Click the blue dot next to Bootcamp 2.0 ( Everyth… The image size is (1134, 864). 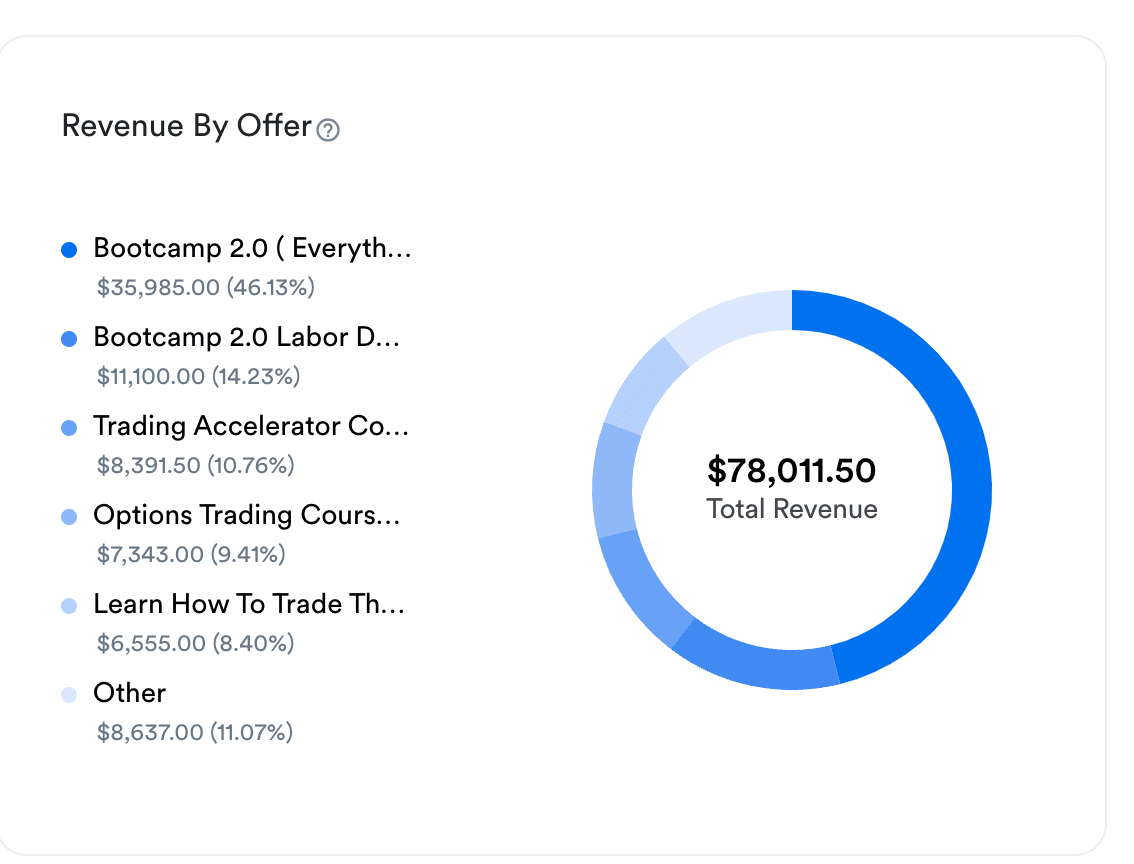pyautogui.click(x=69, y=250)
